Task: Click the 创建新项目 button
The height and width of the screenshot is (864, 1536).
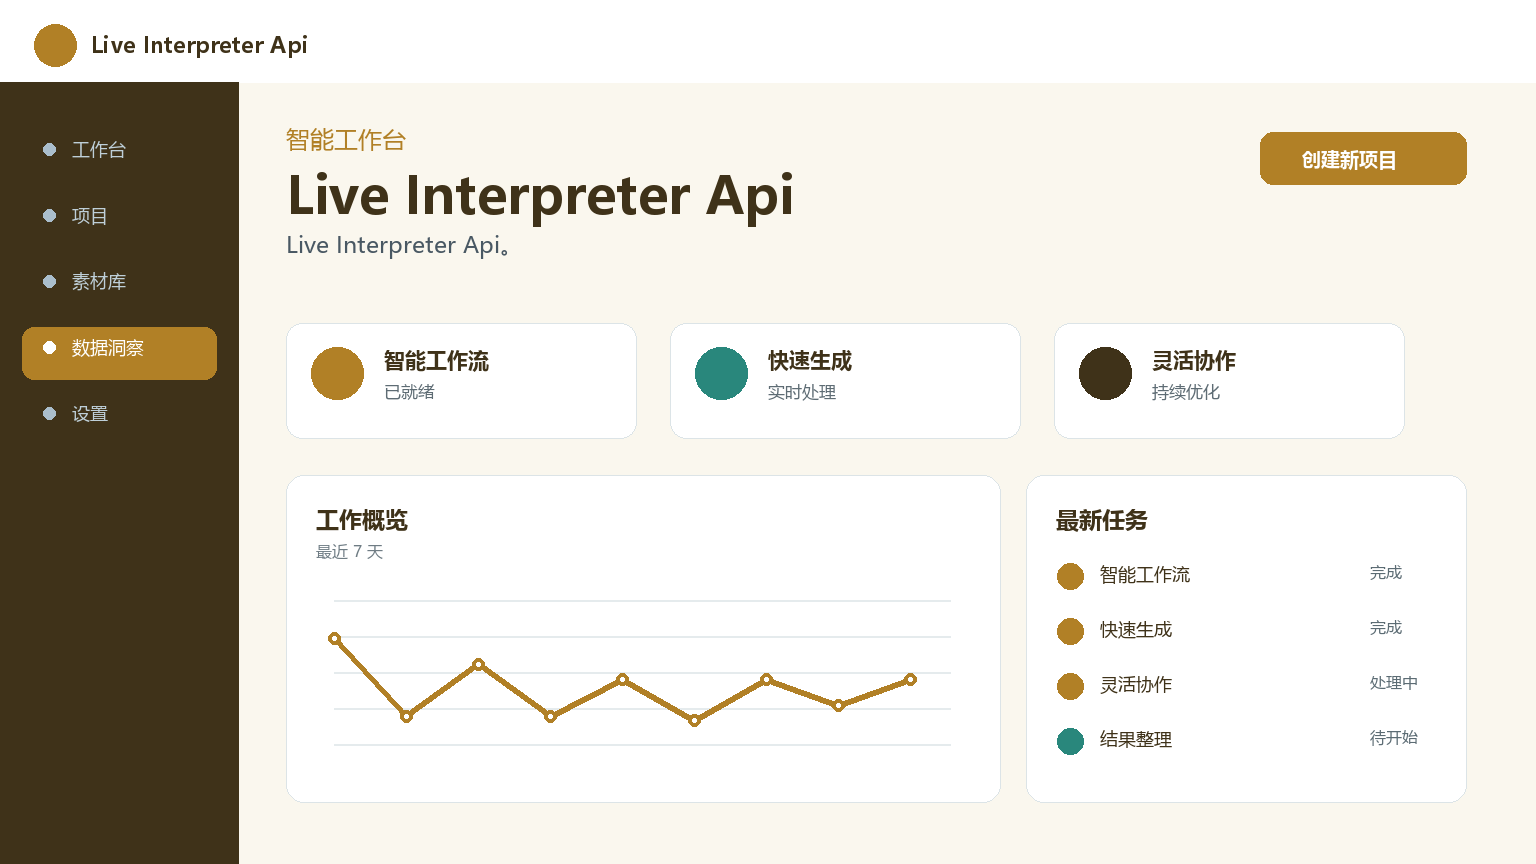Action: point(1363,159)
